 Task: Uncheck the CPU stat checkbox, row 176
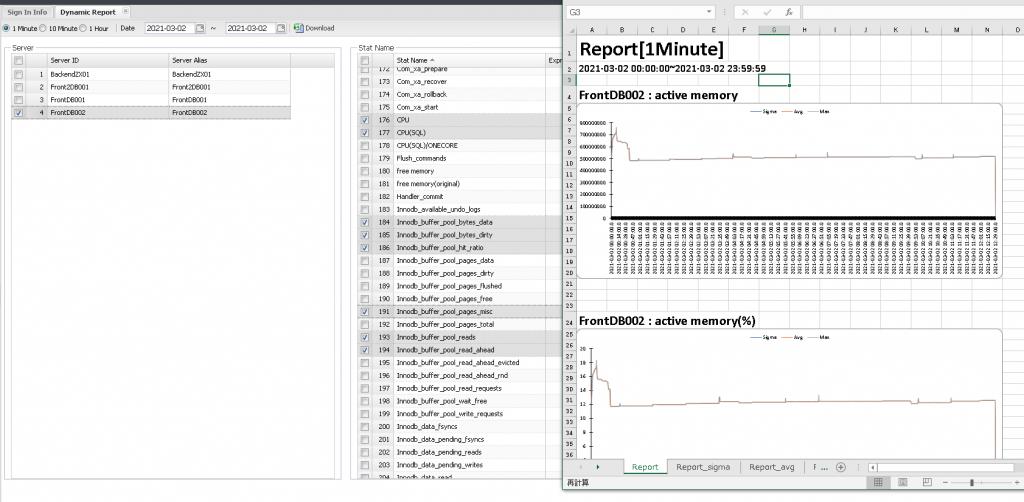click(364, 120)
